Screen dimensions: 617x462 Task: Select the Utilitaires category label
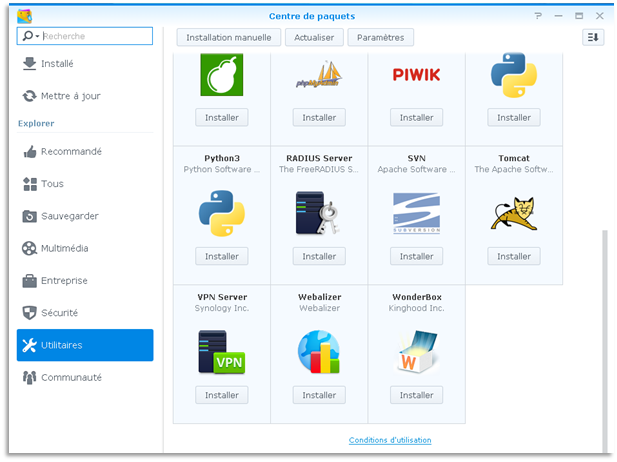pyautogui.click(x=62, y=345)
